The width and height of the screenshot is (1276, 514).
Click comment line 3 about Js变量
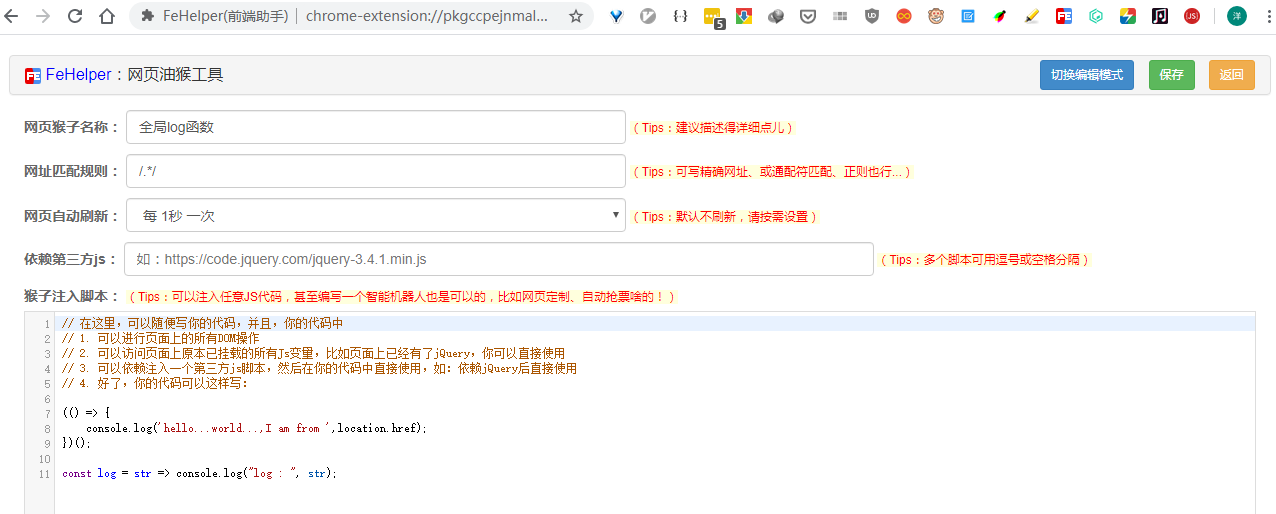click(x=313, y=353)
